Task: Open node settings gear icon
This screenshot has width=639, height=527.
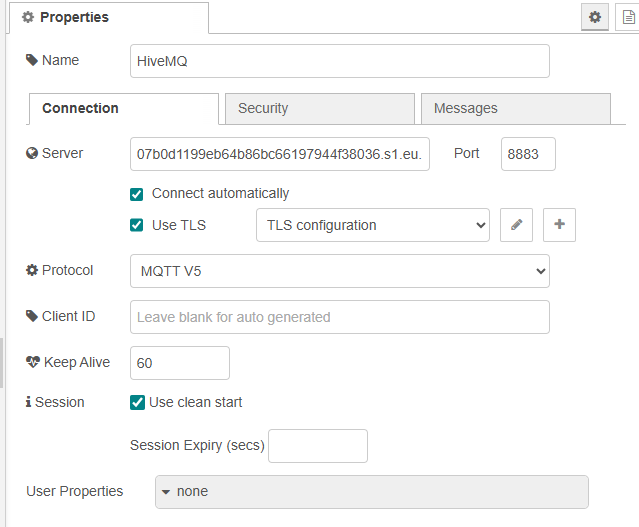Action: [x=595, y=17]
